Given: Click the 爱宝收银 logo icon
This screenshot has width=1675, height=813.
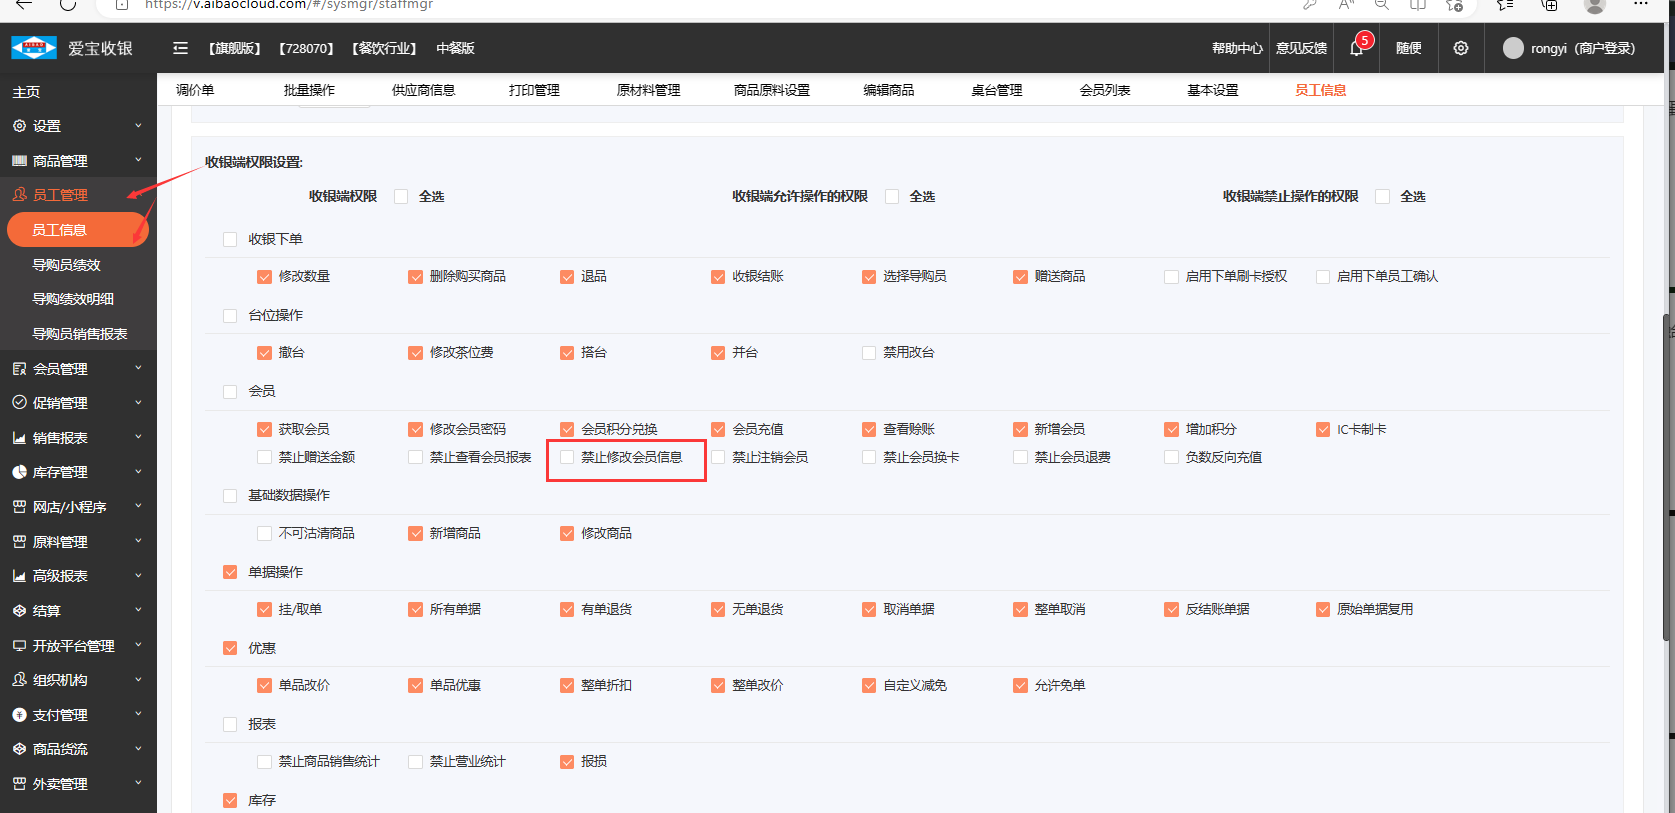Looking at the screenshot, I should (x=34, y=48).
